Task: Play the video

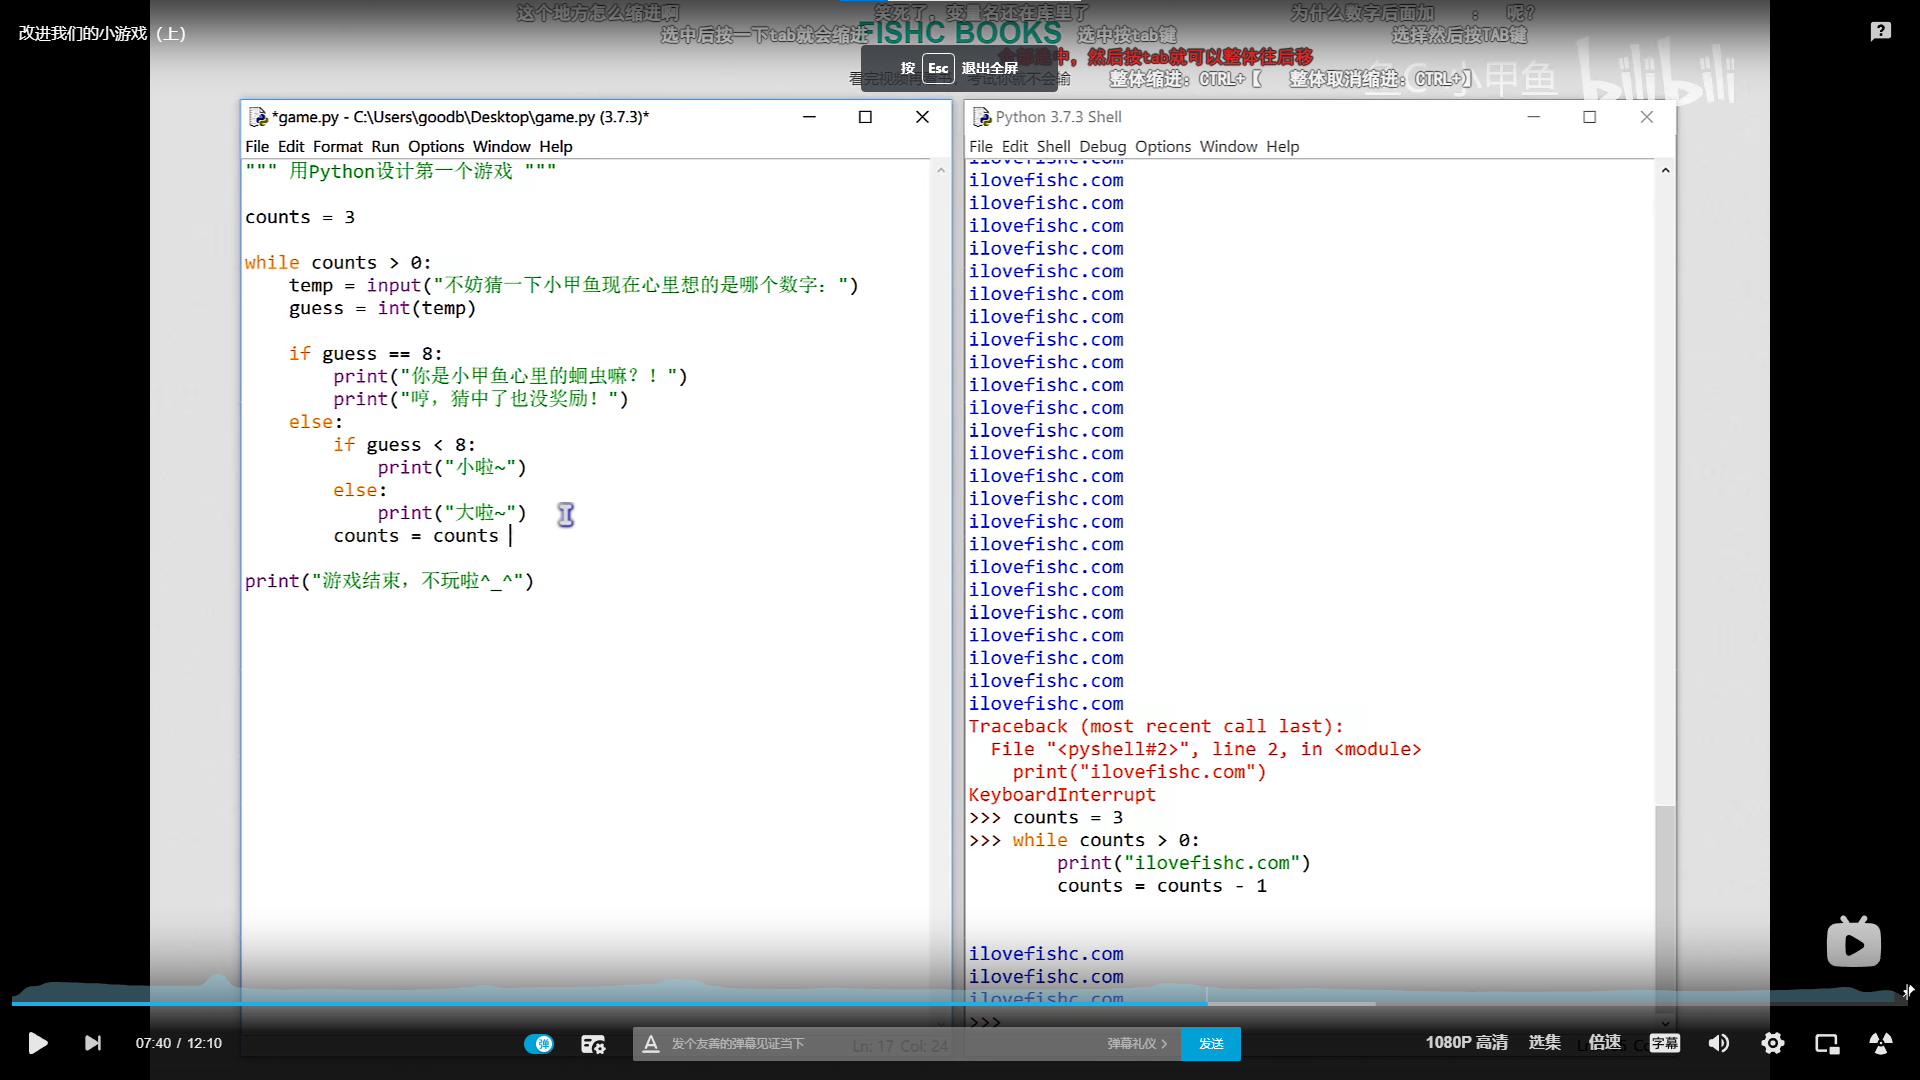Action: [38, 1043]
